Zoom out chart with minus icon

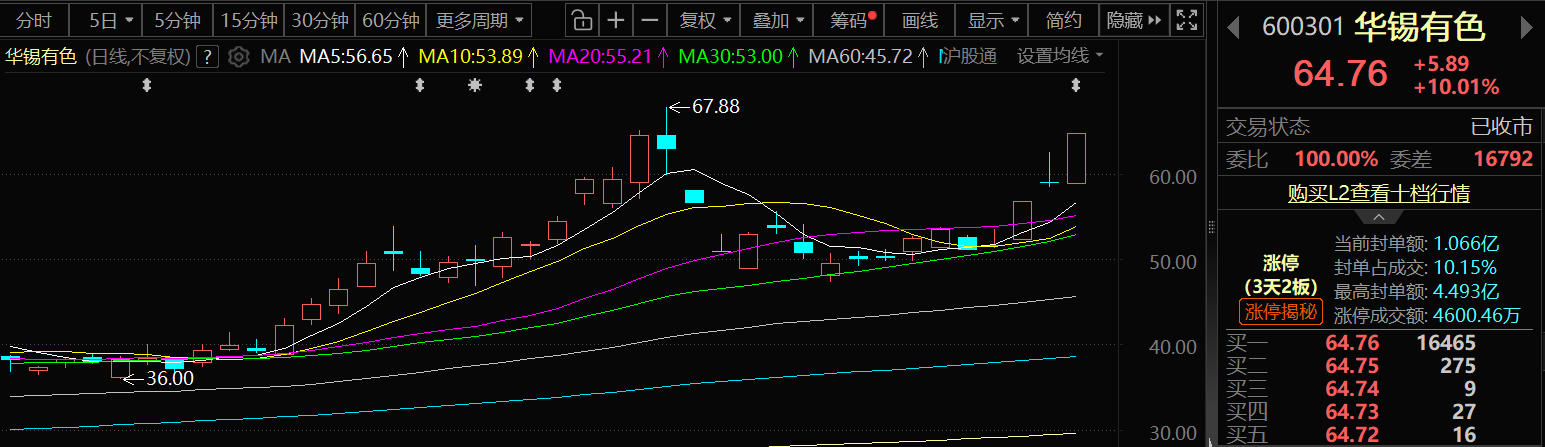click(650, 19)
